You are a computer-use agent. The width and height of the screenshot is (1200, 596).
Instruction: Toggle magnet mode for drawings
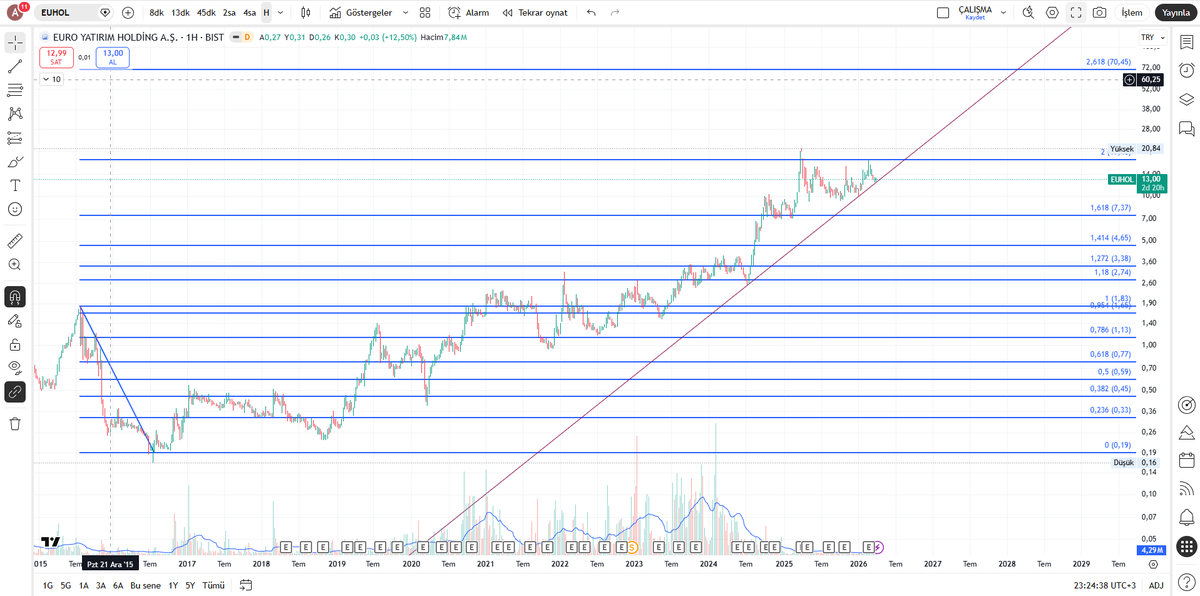15,297
